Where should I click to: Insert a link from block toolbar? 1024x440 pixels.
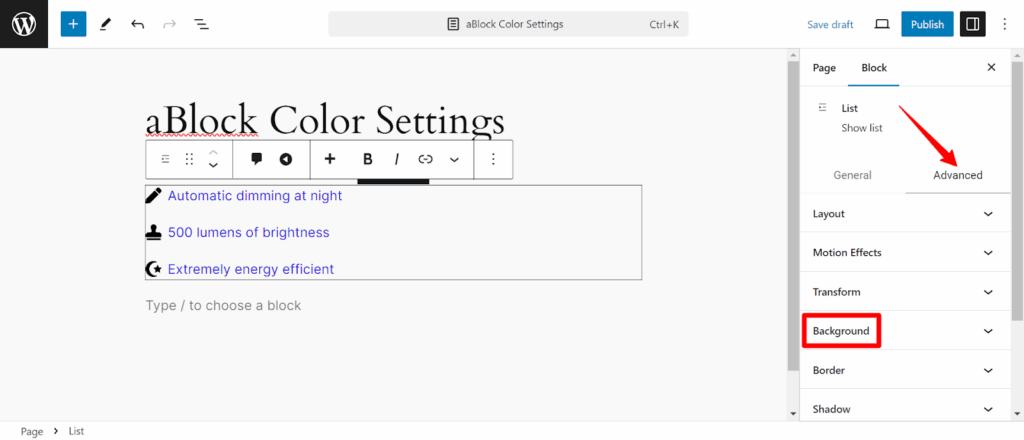pos(426,159)
